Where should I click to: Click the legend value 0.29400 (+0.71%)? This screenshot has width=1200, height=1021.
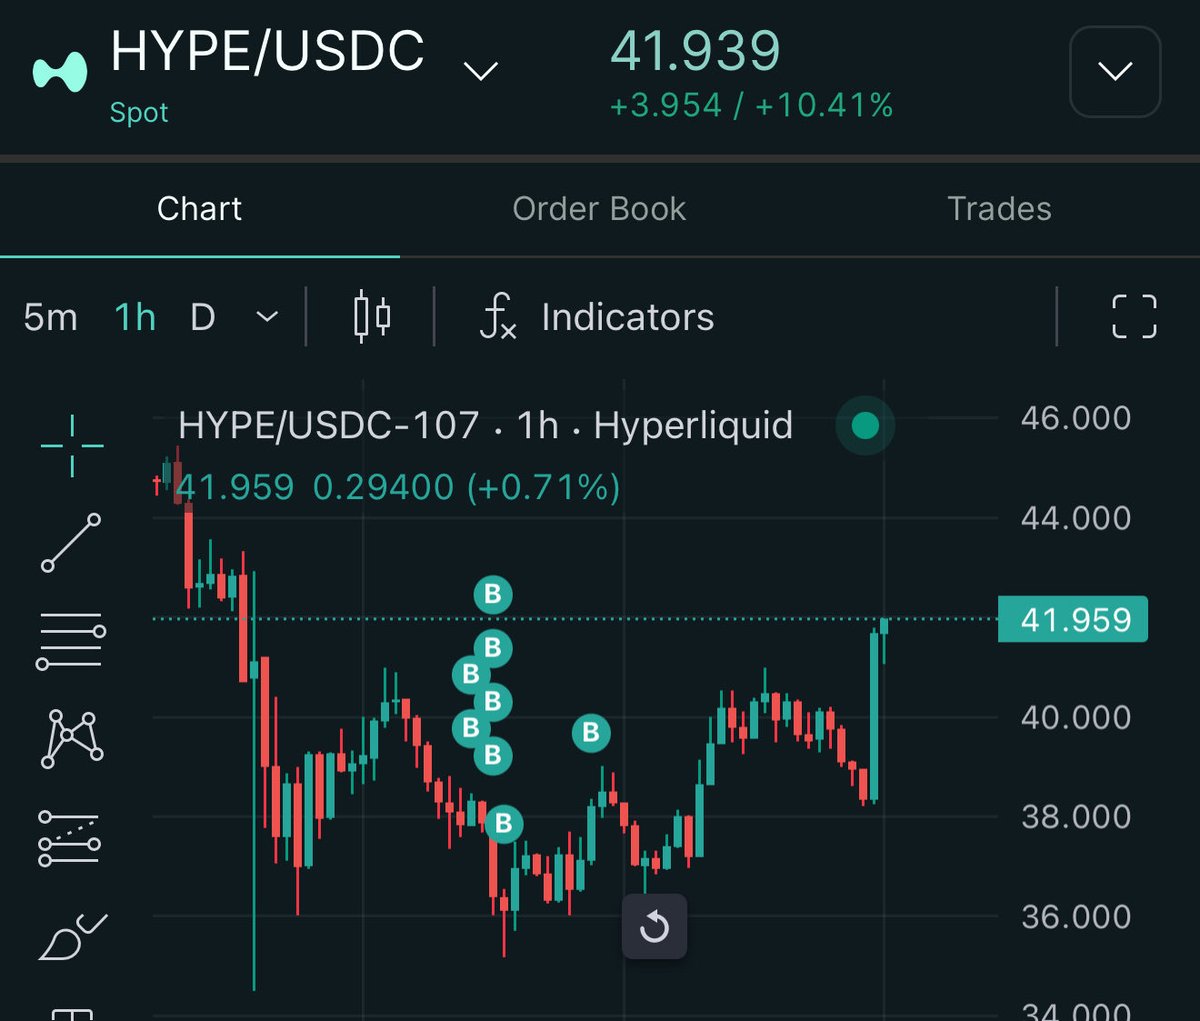click(x=467, y=487)
